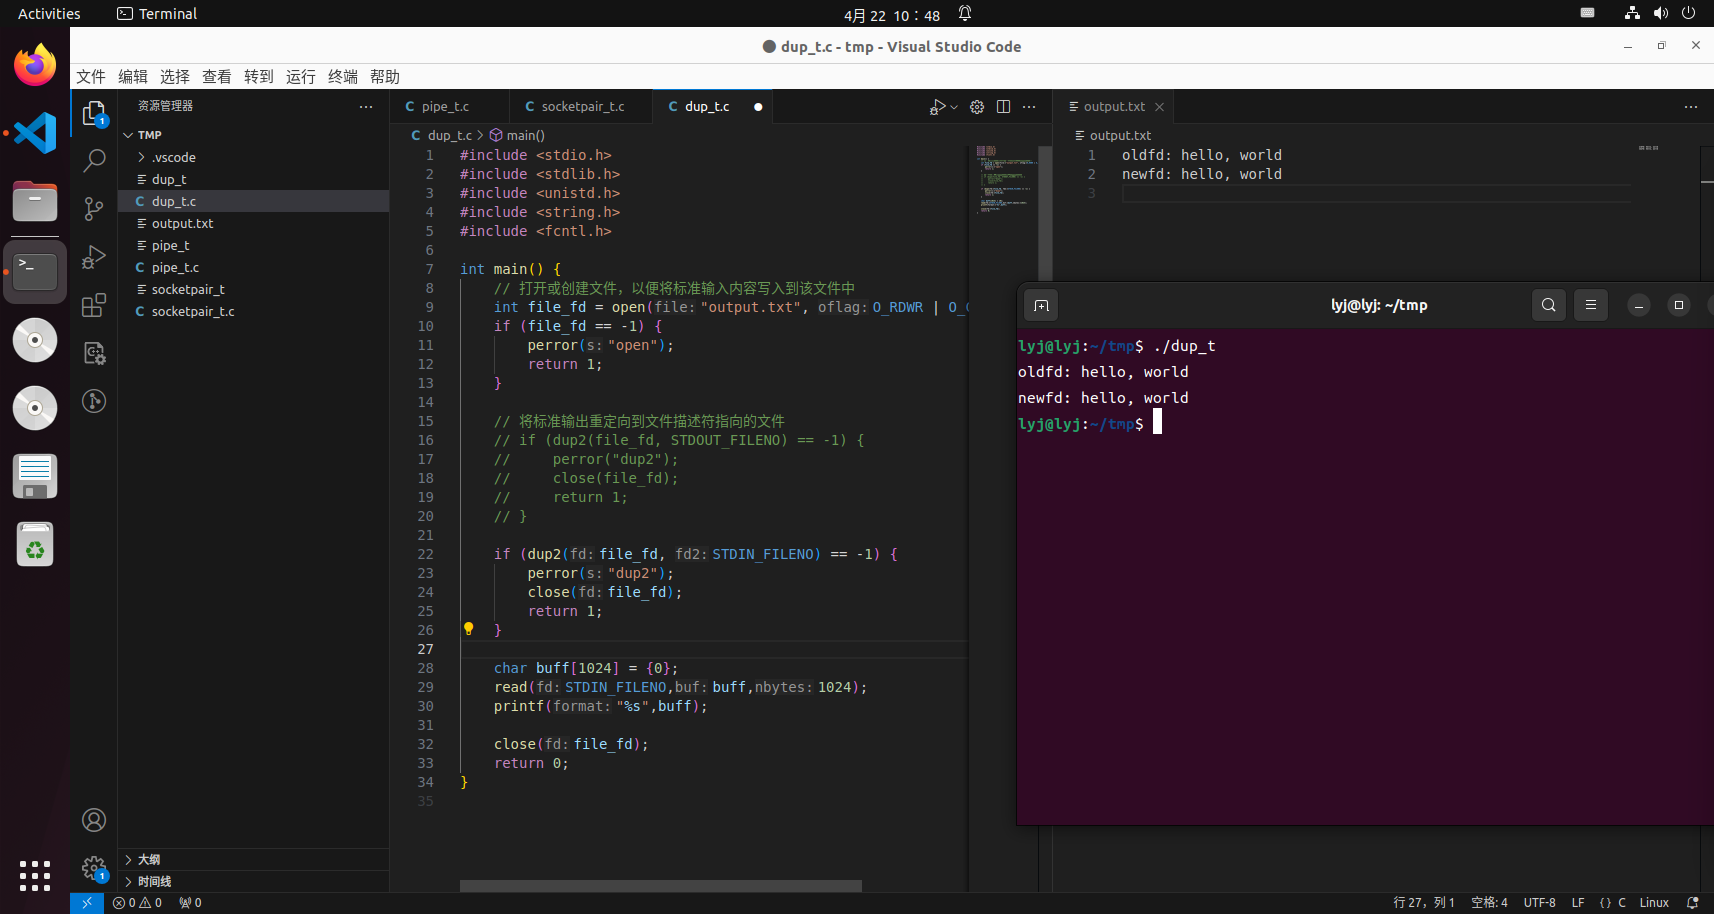
Task: Open the Manage gear in the activity bar
Action: coord(94,868)
